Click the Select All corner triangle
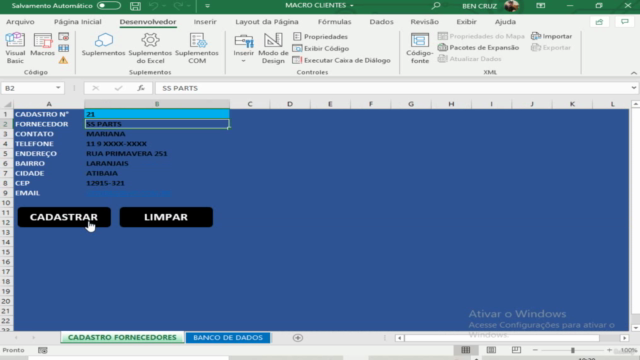This screenshot has width=640, height=360. click(7, 104)
